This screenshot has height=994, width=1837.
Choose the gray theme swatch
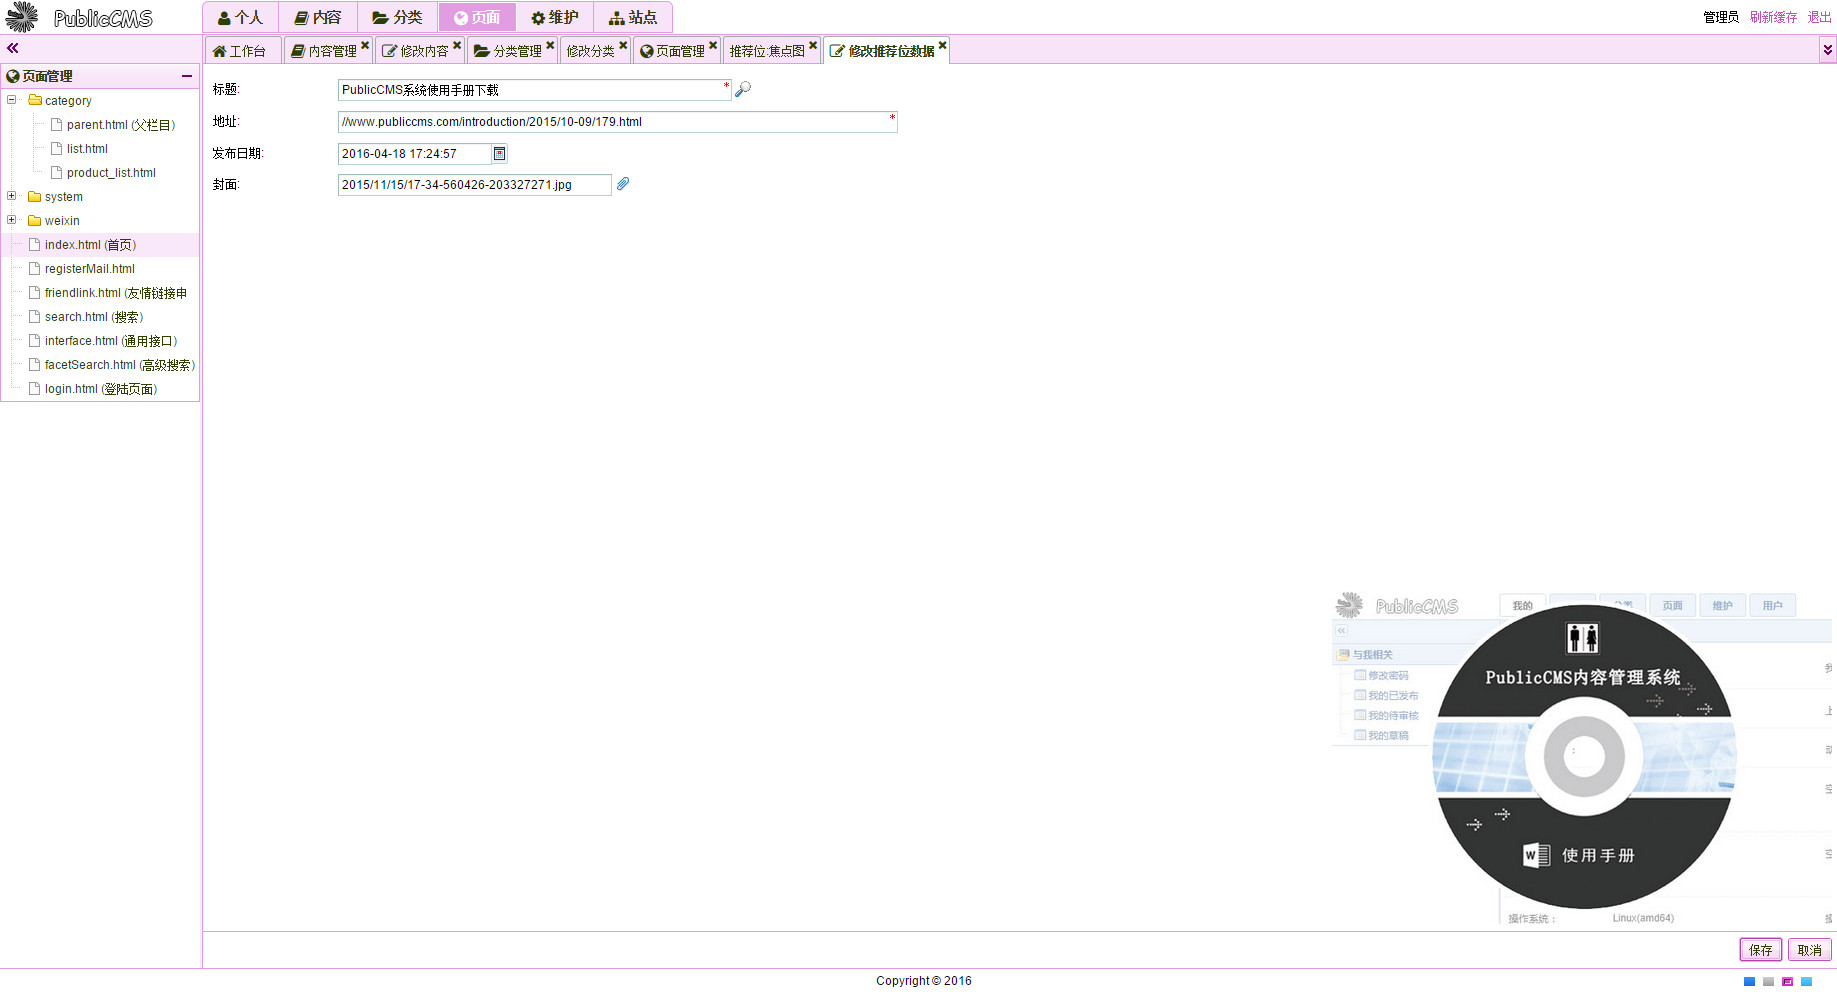coord(1768,982)
